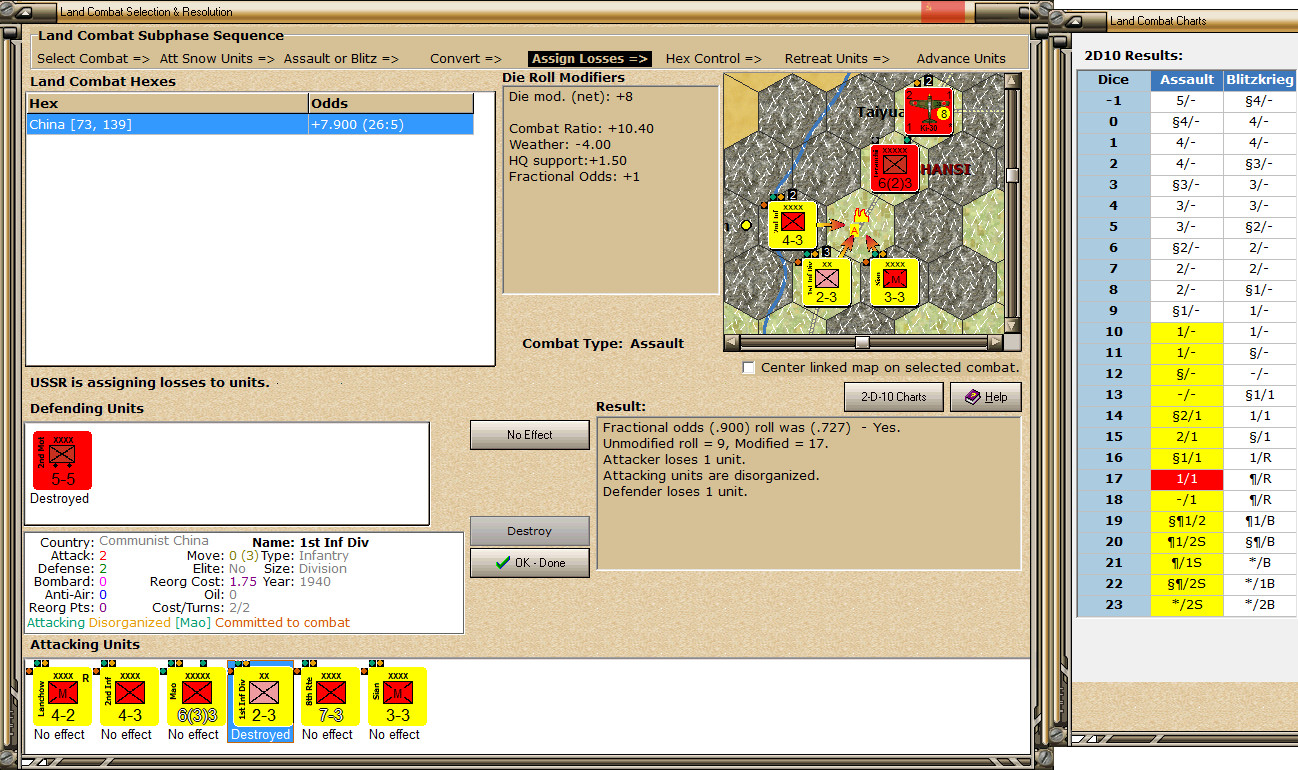Click the Odds column header
Screen dimensions: 1298x770
(391, 103)
